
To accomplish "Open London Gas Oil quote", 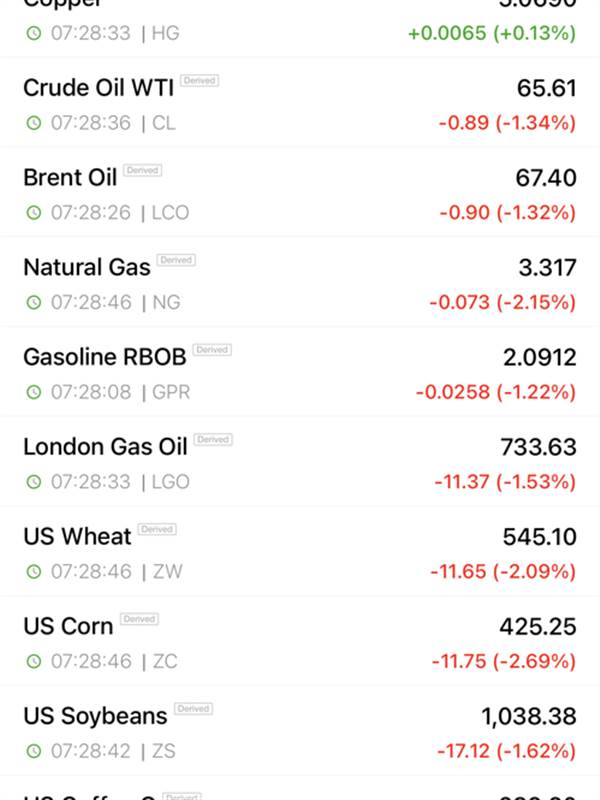I will coord(300,463).
